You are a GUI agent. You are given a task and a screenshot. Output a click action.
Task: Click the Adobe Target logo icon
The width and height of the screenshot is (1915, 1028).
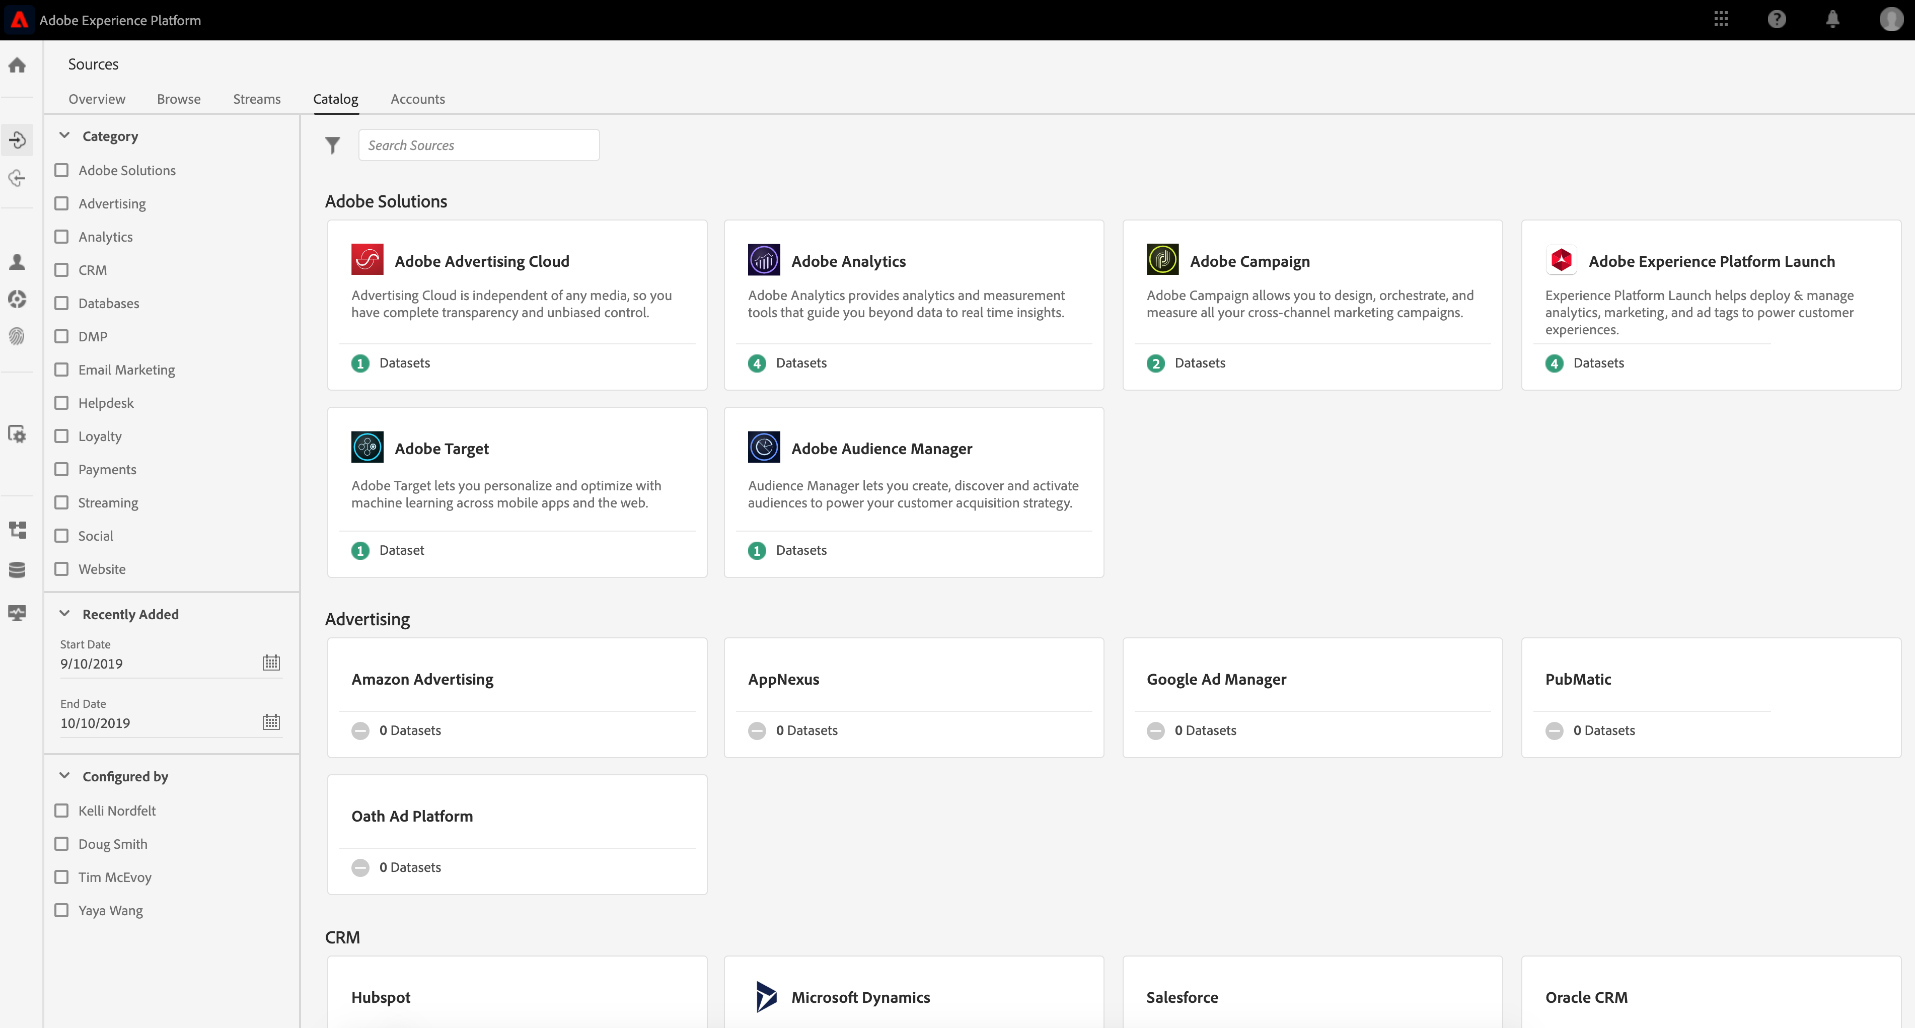[367, 447]
